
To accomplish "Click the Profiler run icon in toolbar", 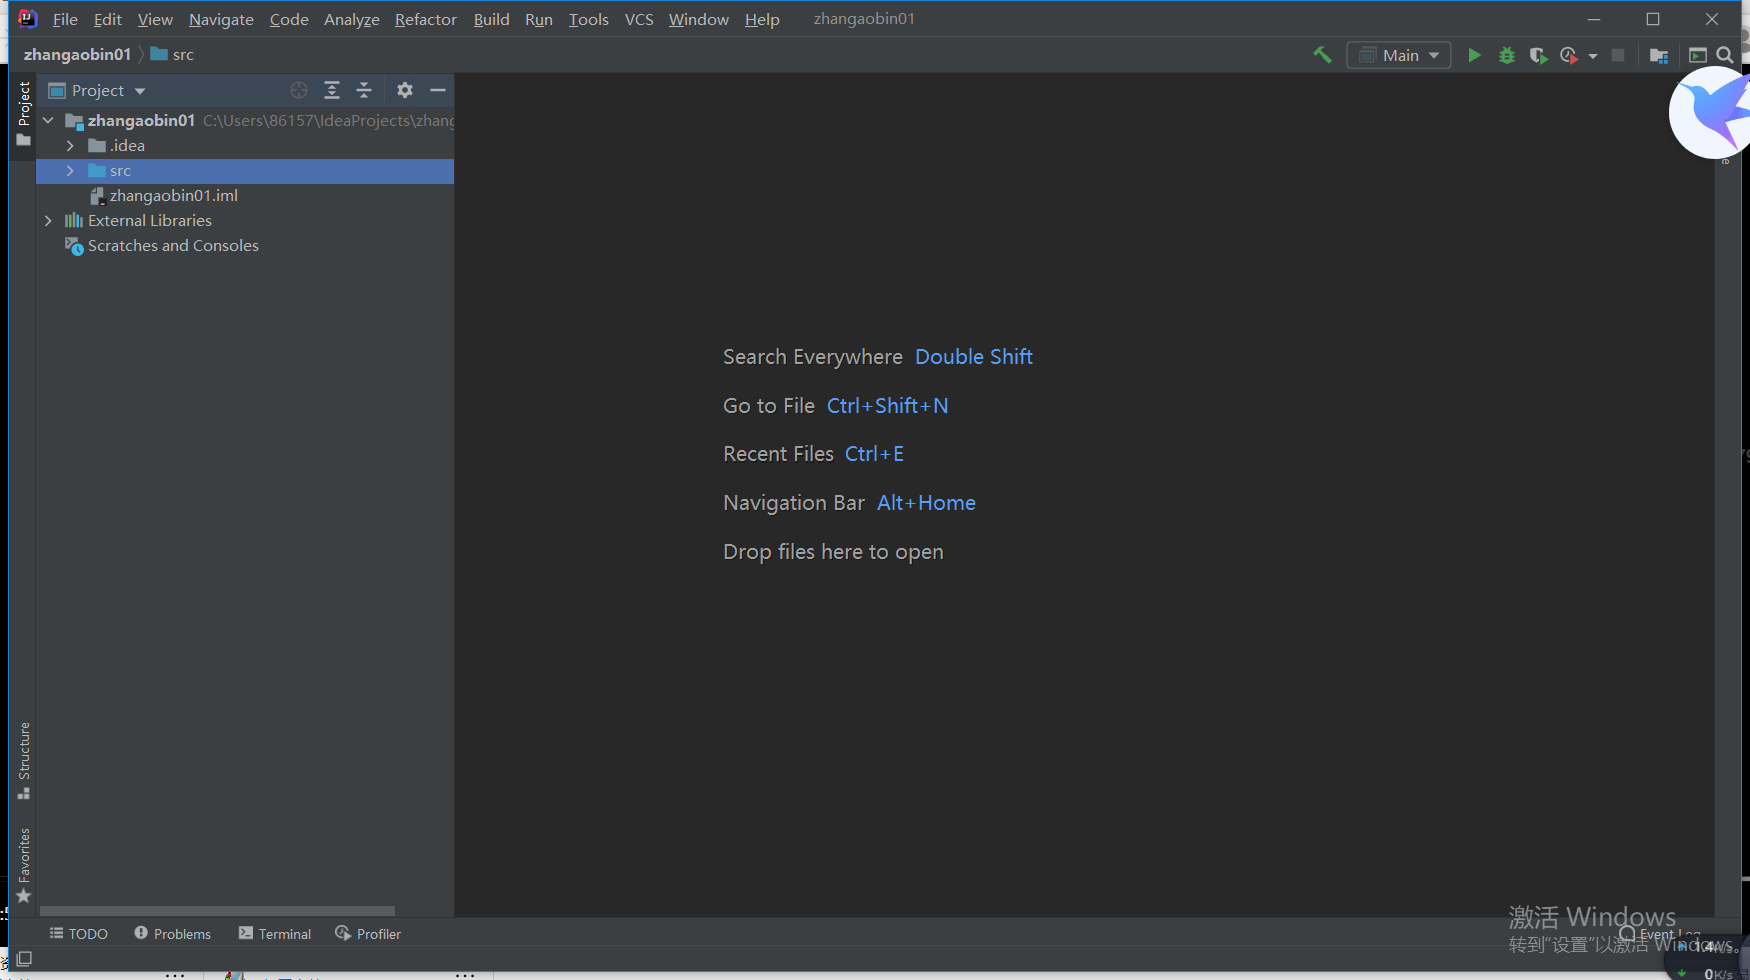I will (x=1569, y=55).
